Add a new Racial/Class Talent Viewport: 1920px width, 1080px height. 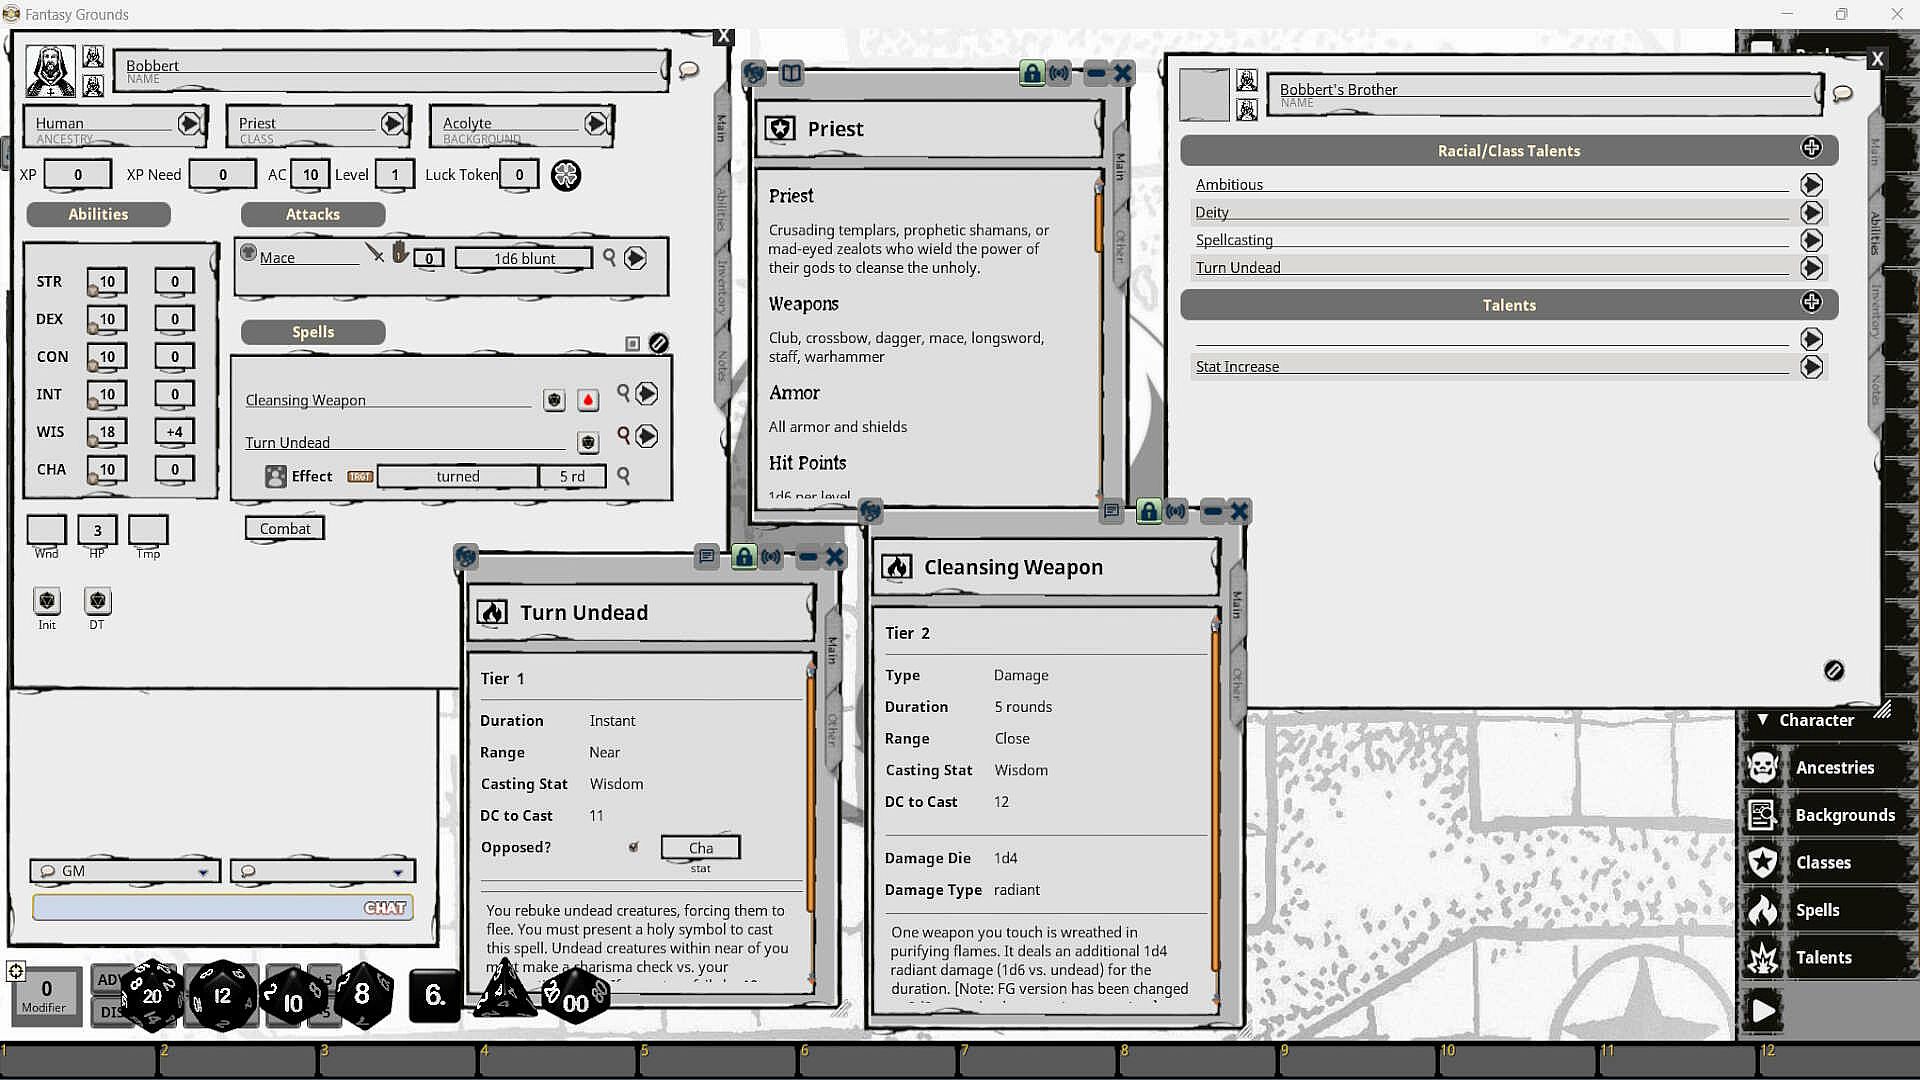(x=1811, y=149)
